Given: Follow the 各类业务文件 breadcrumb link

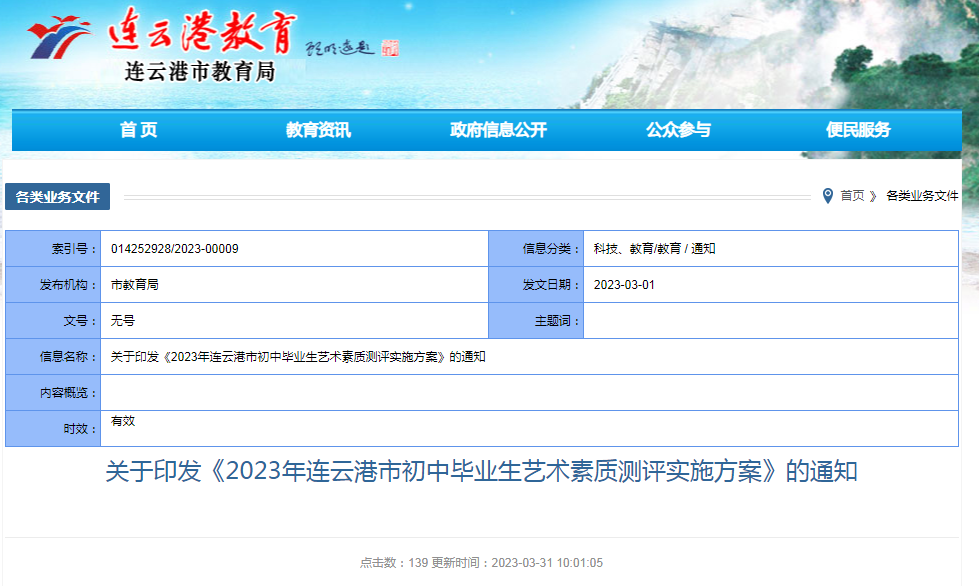Looking at the screenshot, I should pyautogui.click(x=922, y=196).
